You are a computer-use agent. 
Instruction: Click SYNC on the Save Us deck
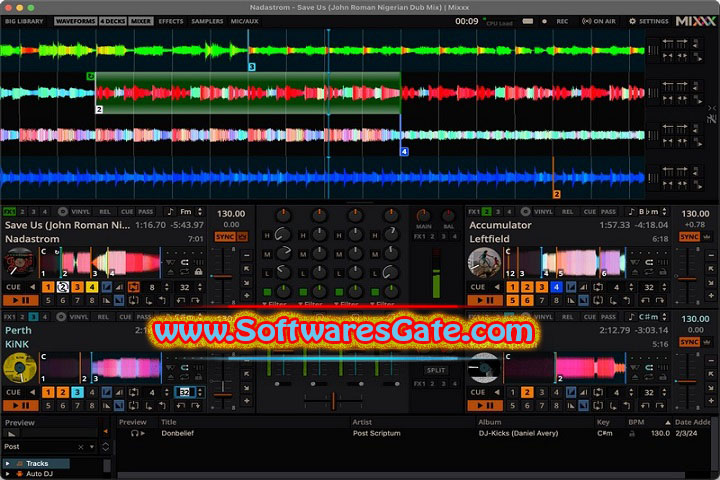225,237
